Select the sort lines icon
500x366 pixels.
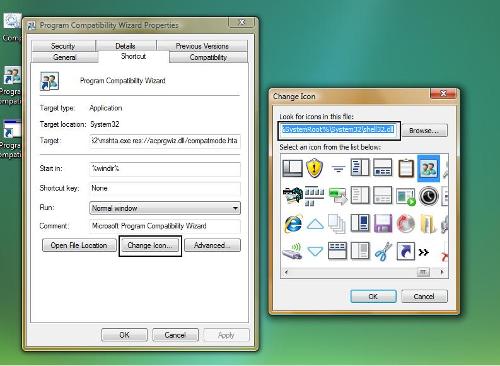pyautogui.click(x=338, y=169)
